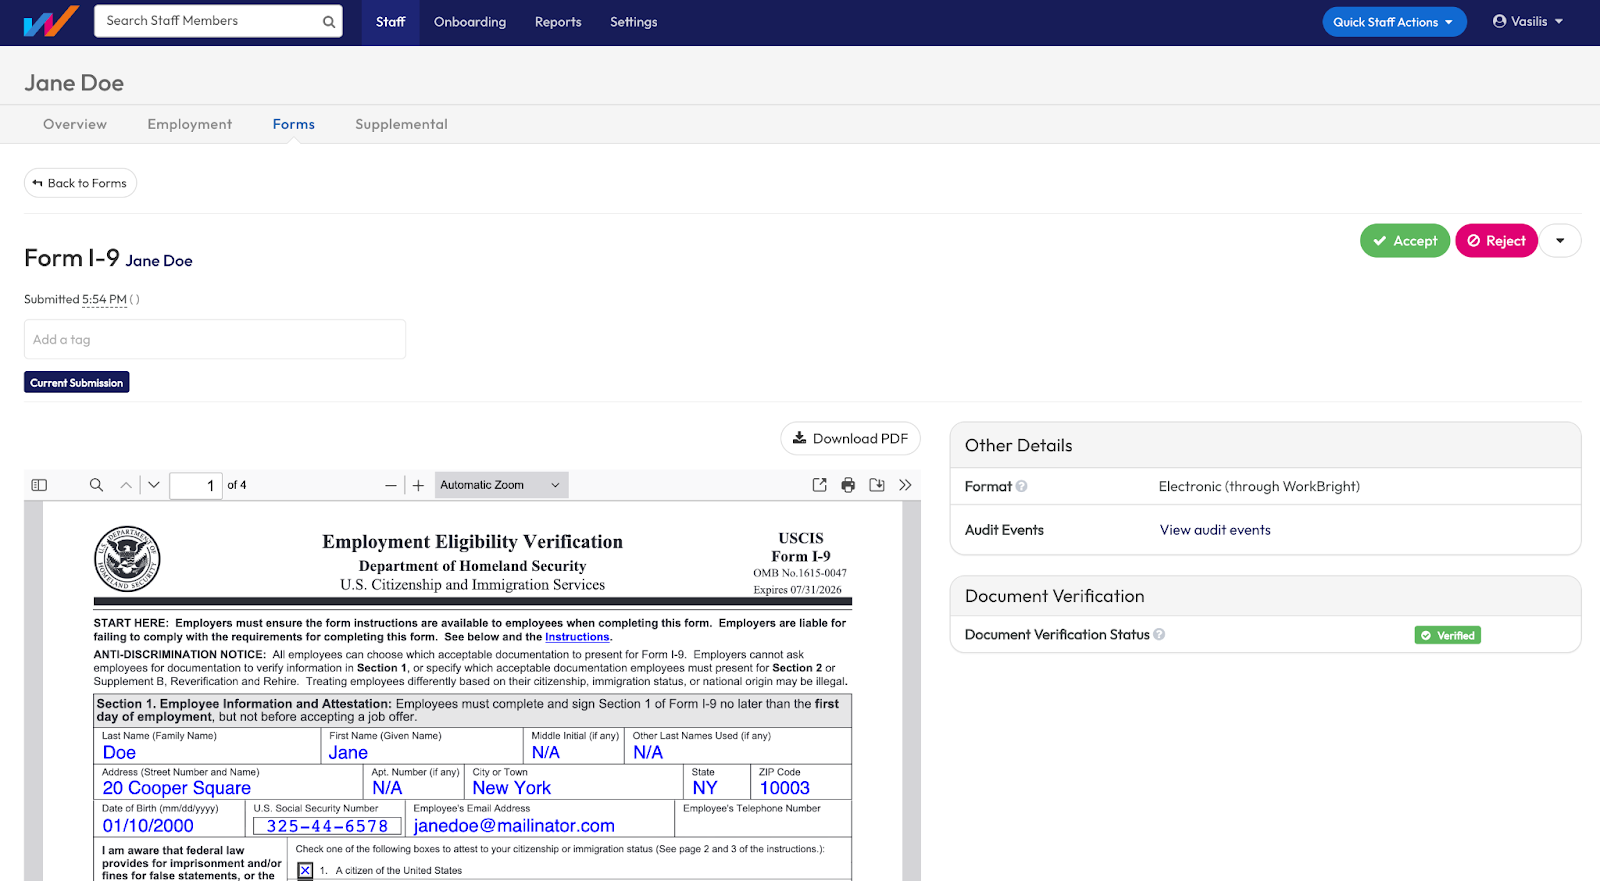Toggle the PDF viewer sidebar
This screenshot has height=881, width=1600.
pos(39,485)
